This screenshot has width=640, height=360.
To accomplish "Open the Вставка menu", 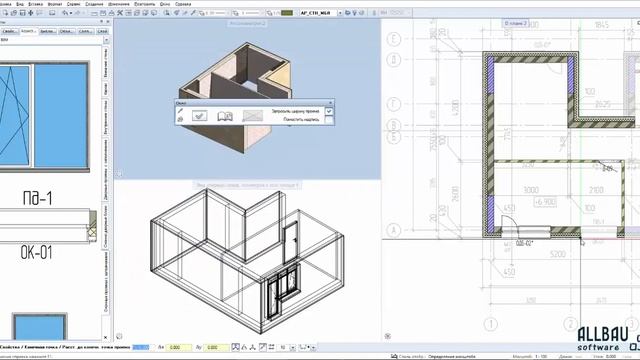I will [x=36, y=4].
